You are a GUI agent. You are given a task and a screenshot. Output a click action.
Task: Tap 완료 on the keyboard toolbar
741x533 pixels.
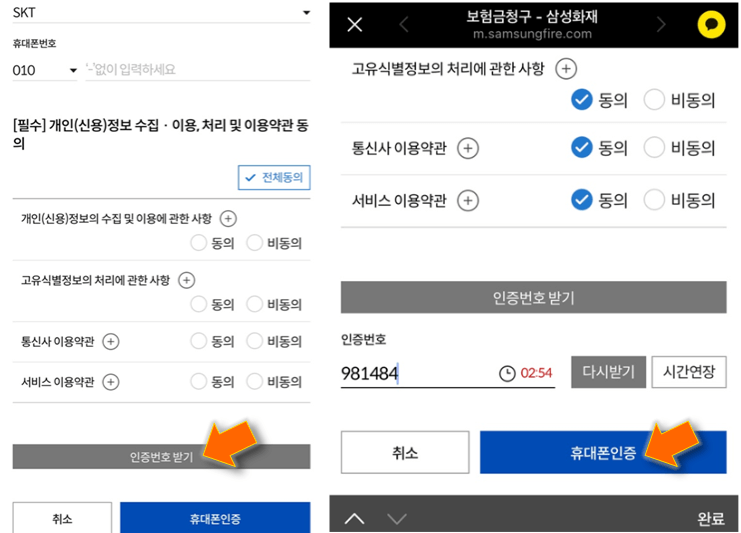pyautogui.click(x=711, y=518)
